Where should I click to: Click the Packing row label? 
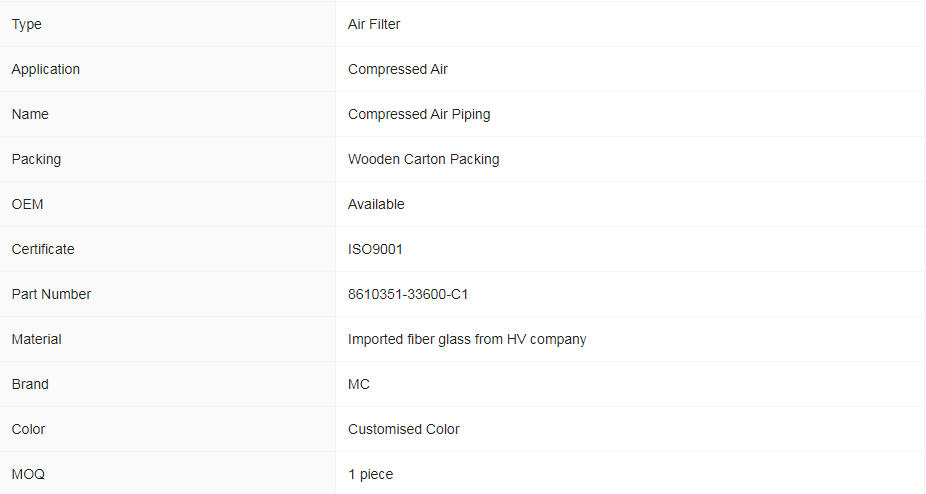click(36, 159)
